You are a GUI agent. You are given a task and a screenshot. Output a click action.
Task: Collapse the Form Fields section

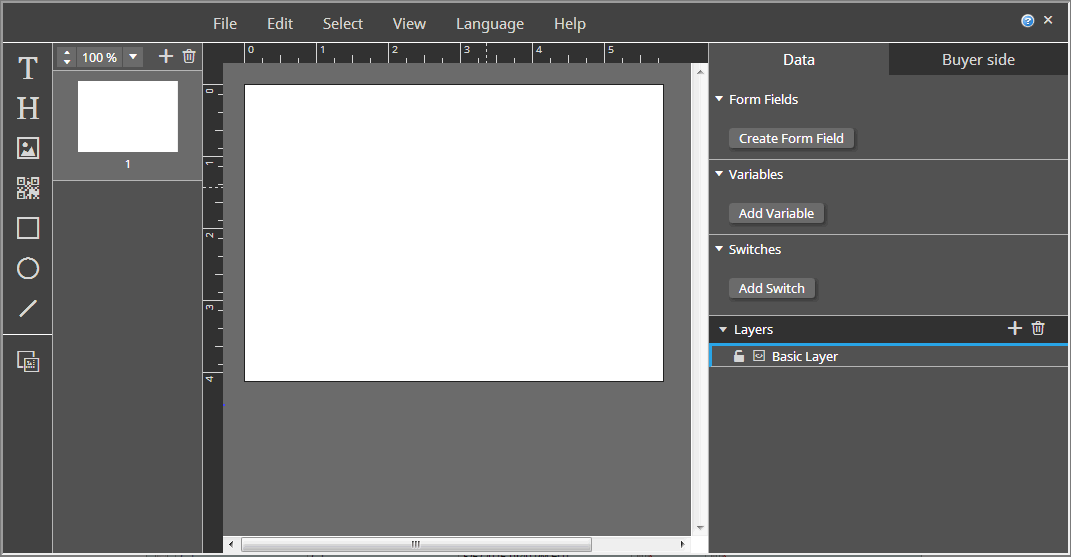pyautogui.click(x=719, y=99)
